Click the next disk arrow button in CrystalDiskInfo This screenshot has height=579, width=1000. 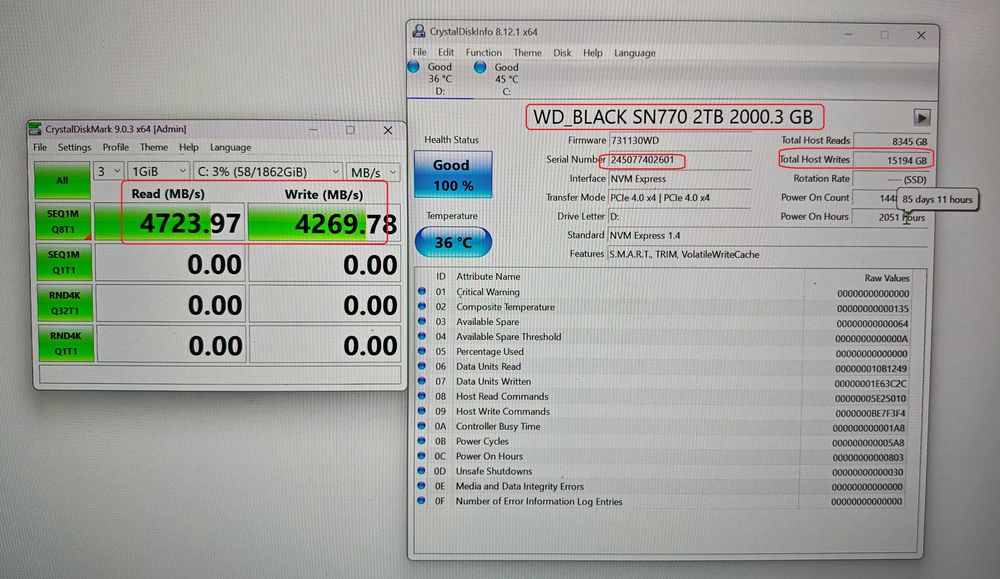click(922, 117)
